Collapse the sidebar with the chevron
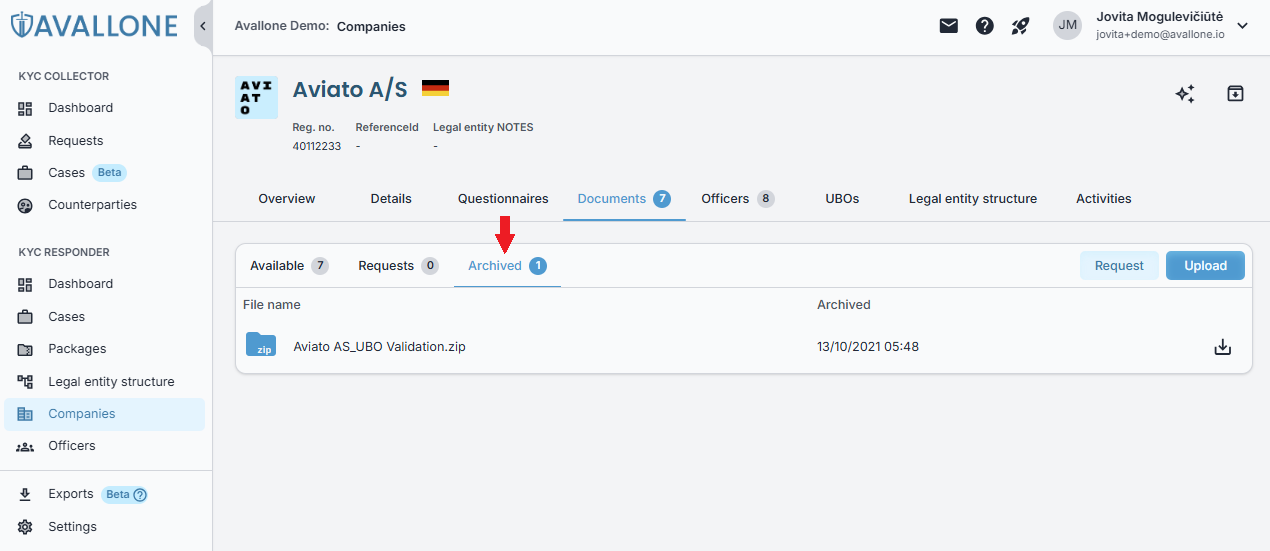Screen dimensions: 1270x551 pos(203,26)
